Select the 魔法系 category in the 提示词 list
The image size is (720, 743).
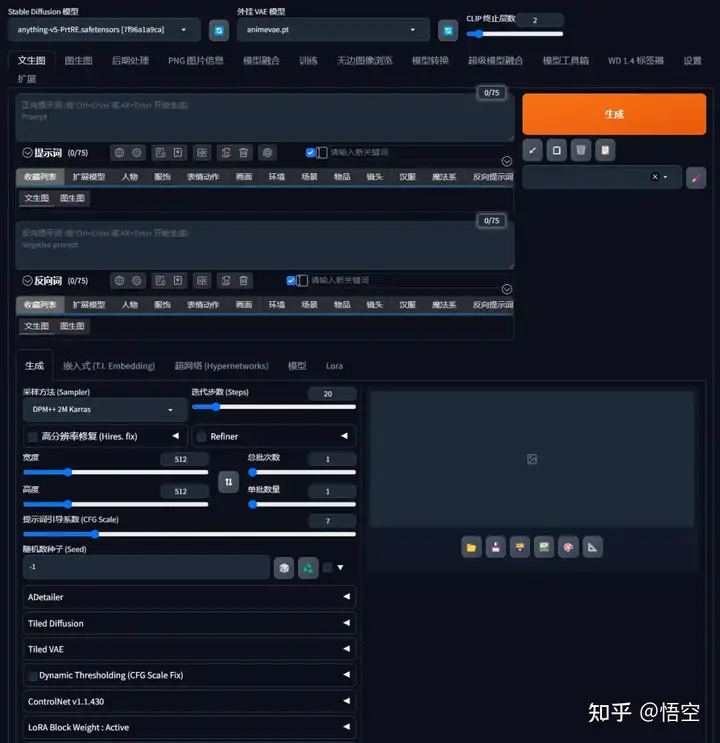(444, 177)
